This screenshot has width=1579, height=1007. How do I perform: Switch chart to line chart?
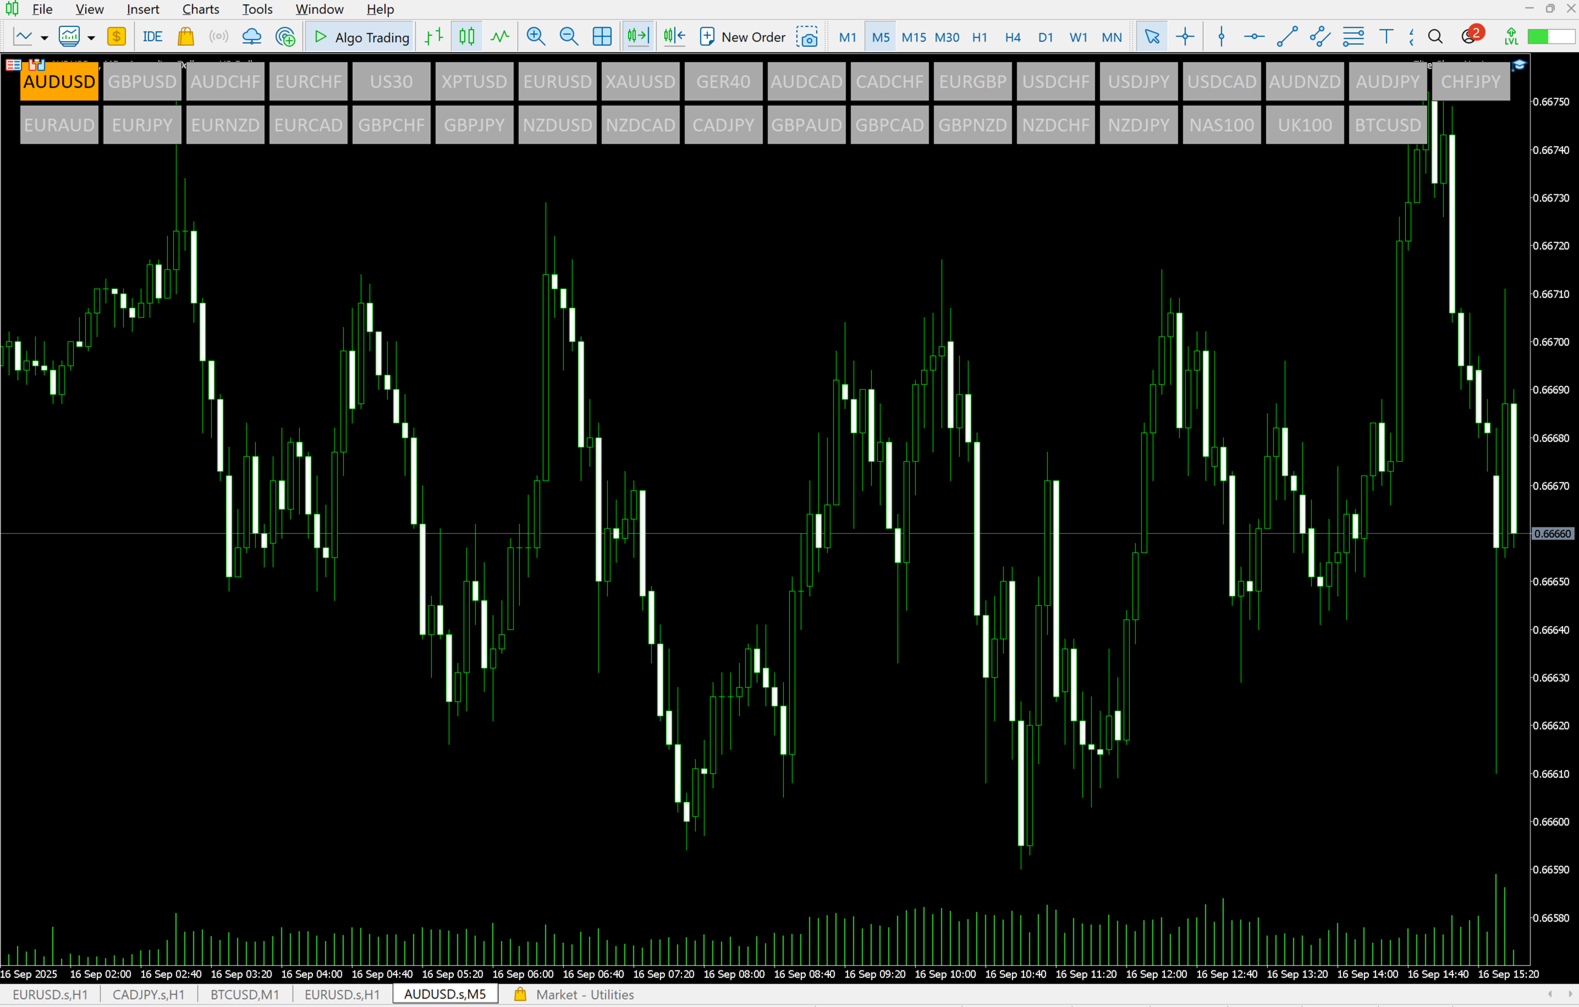point(500,37)
